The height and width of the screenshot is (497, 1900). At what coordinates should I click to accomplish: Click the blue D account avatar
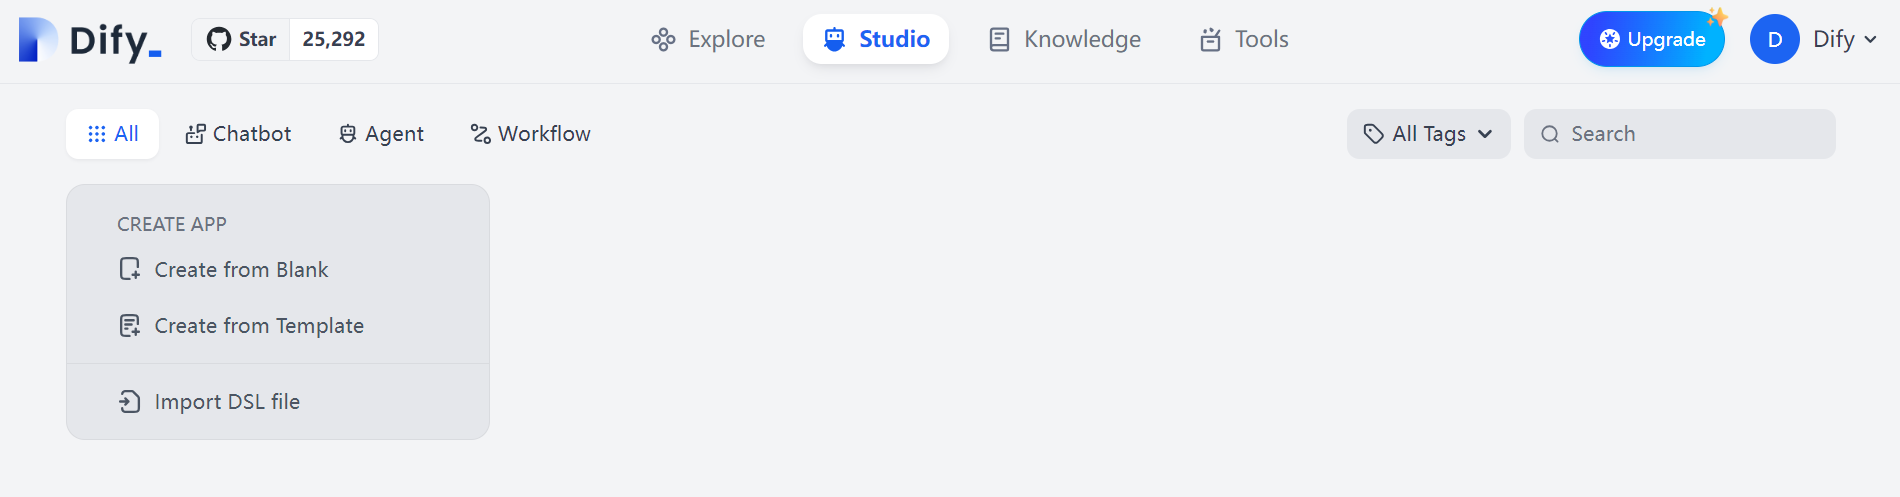tap(1775, 39)
